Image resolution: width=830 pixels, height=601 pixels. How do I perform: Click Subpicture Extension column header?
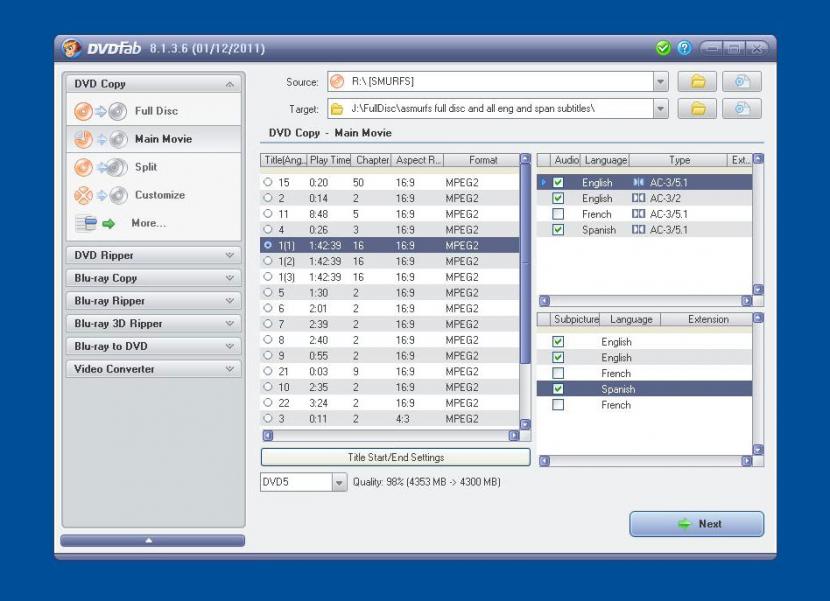[x=707, y=319]
